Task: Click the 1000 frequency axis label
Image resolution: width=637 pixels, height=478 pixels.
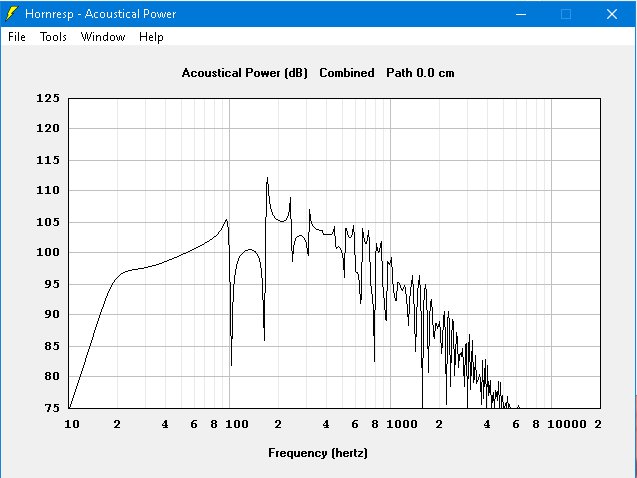Action: click(402, 424)
